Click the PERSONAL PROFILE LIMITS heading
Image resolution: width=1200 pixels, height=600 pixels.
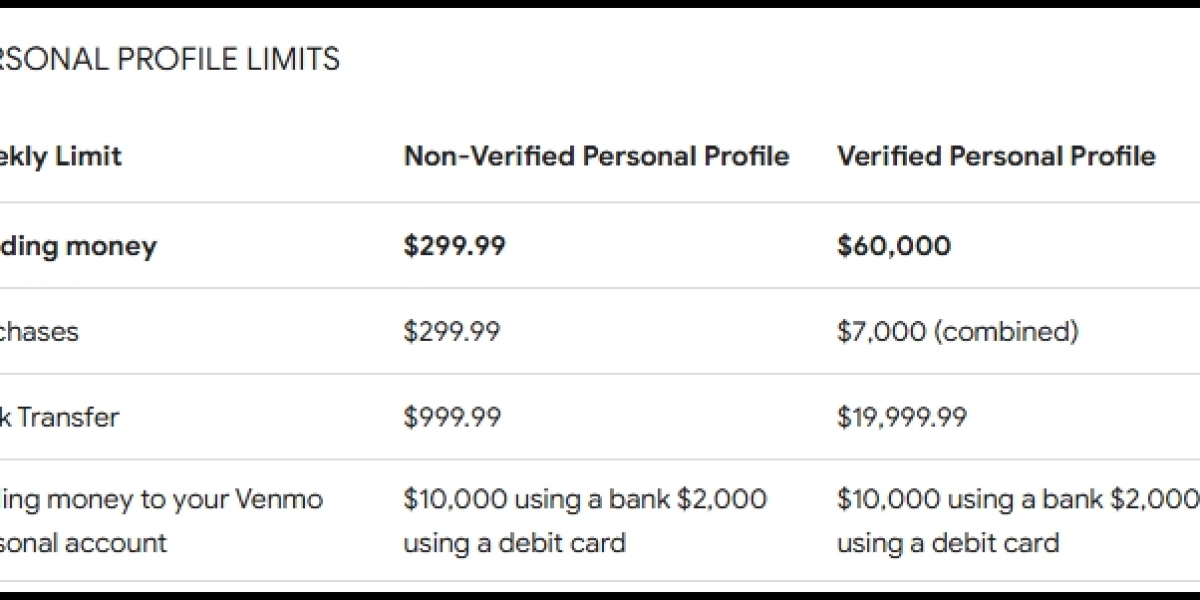(x=170, y=59)
